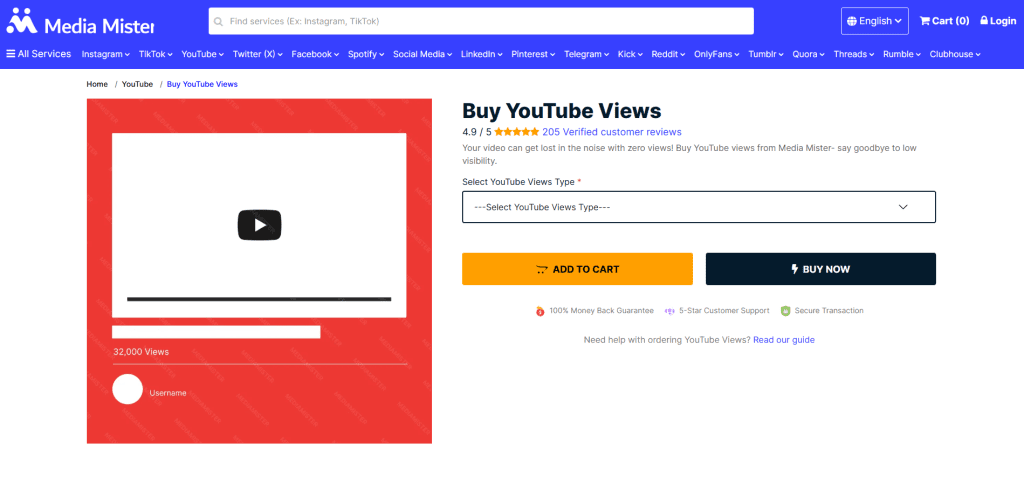Expand the YouTube menu
This screenshot has height=484, width=1024.
[202, 54]
